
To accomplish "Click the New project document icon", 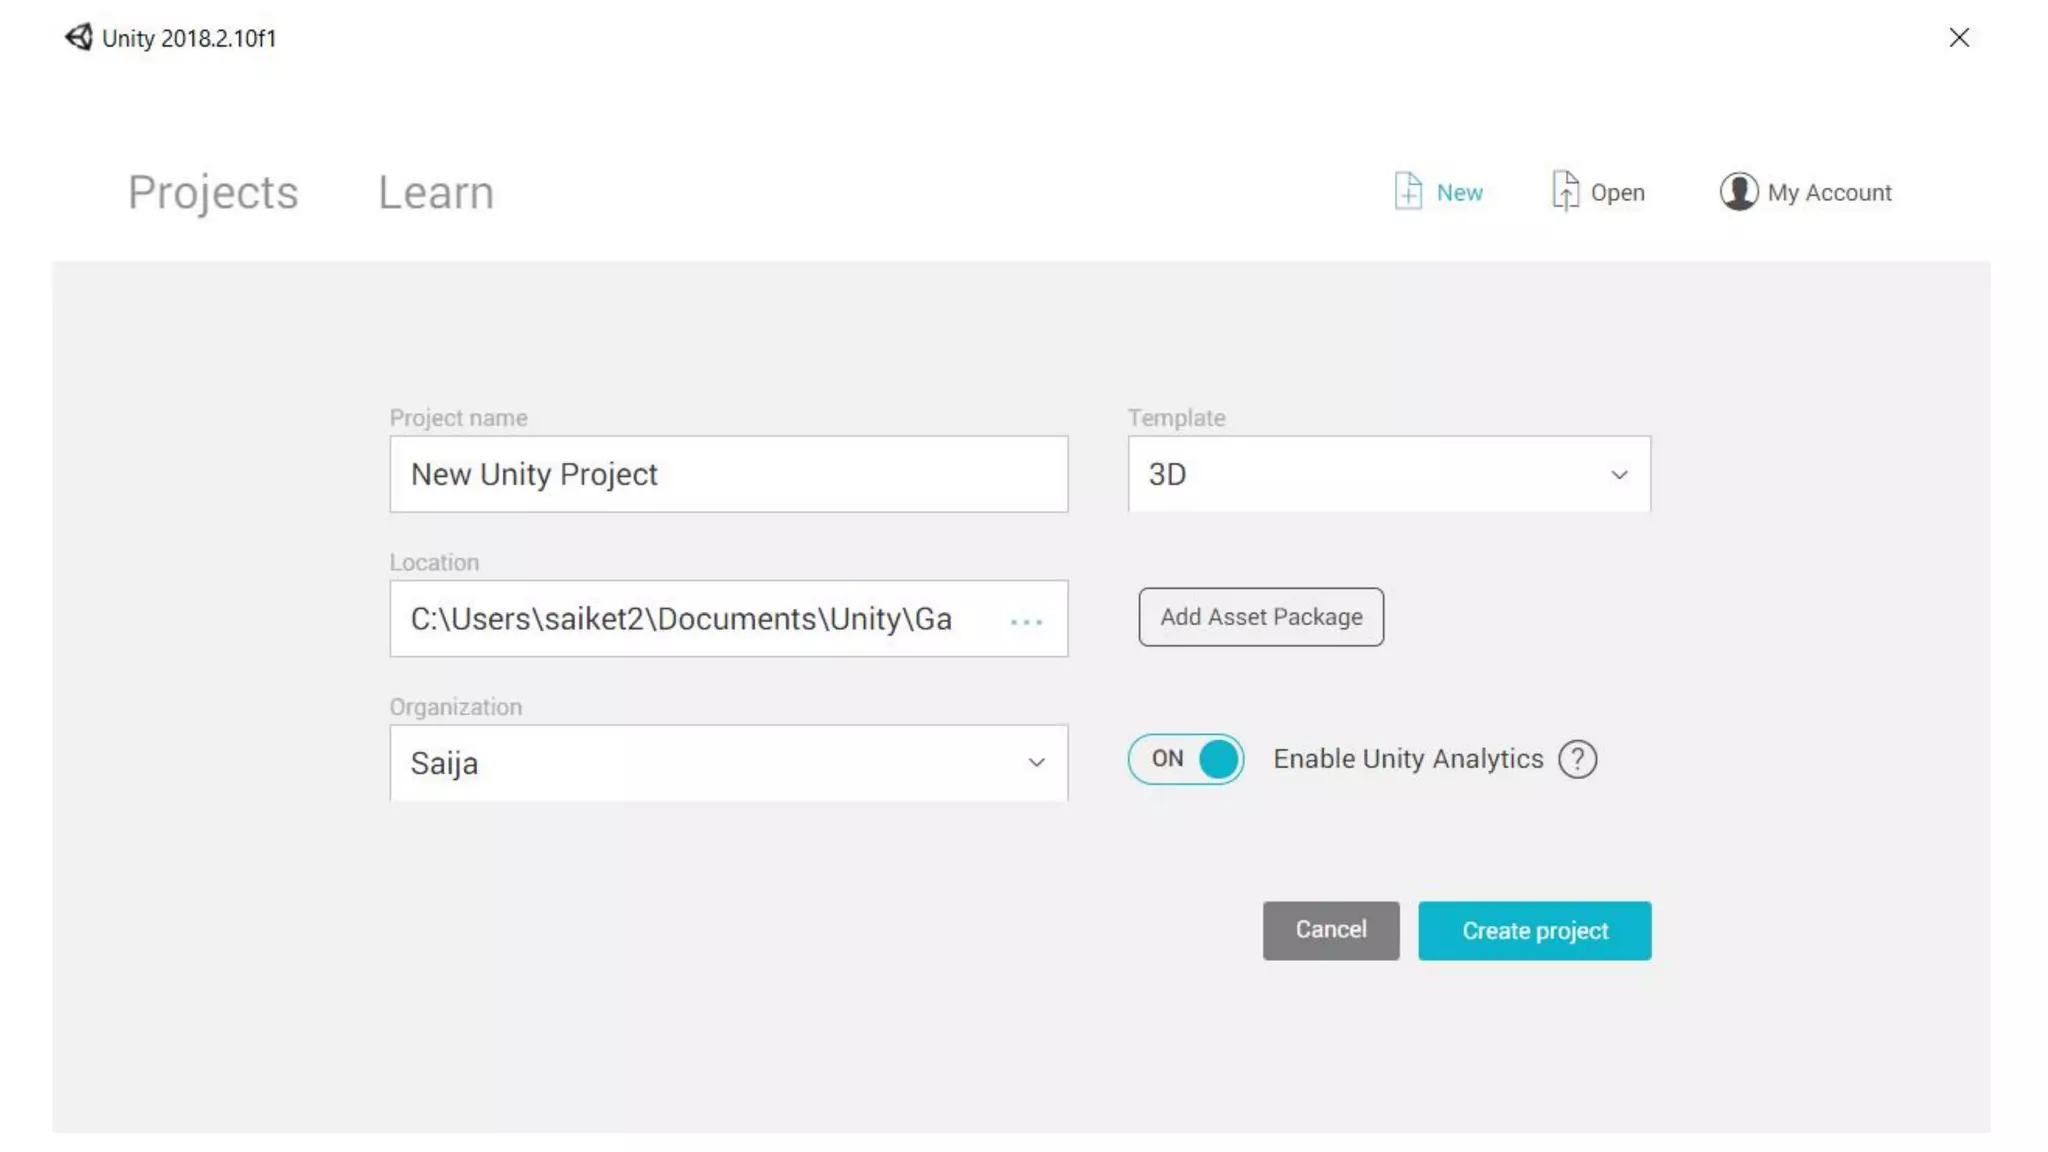I will click(x=1408, y=191).
